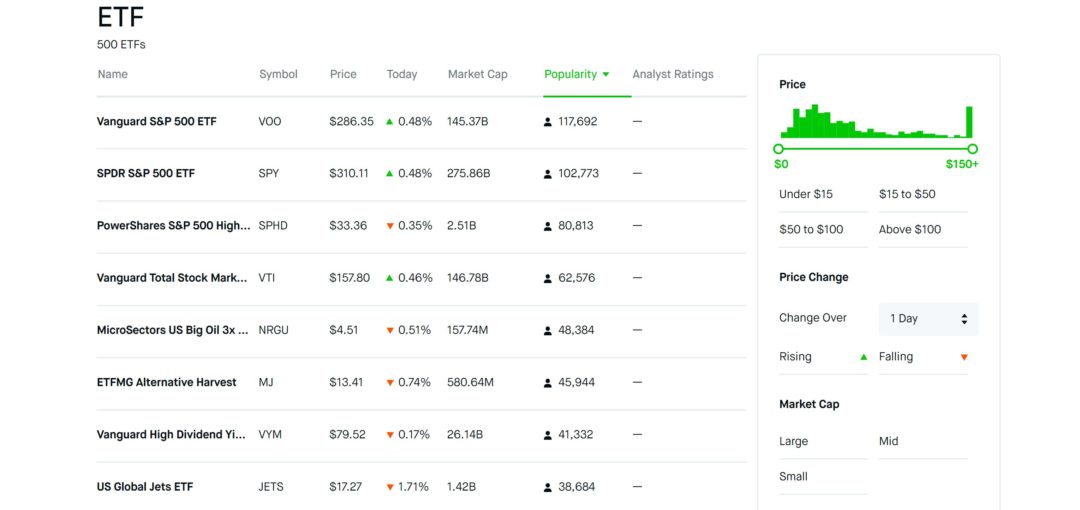Click the 580.64M market cap value
Image resolution: width=1080 pixels, height=510 pixels.
470,382
